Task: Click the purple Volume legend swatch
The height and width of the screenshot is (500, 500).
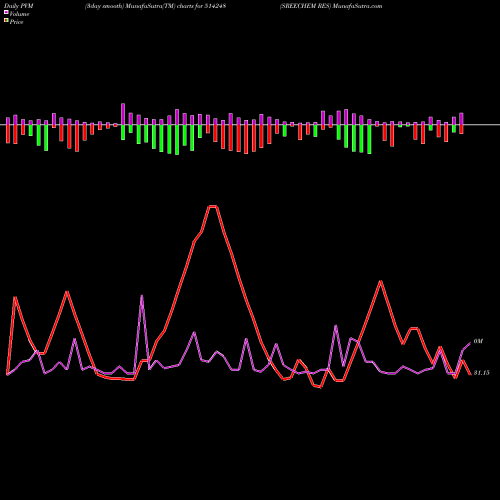Action: click(x=6, y=12)
